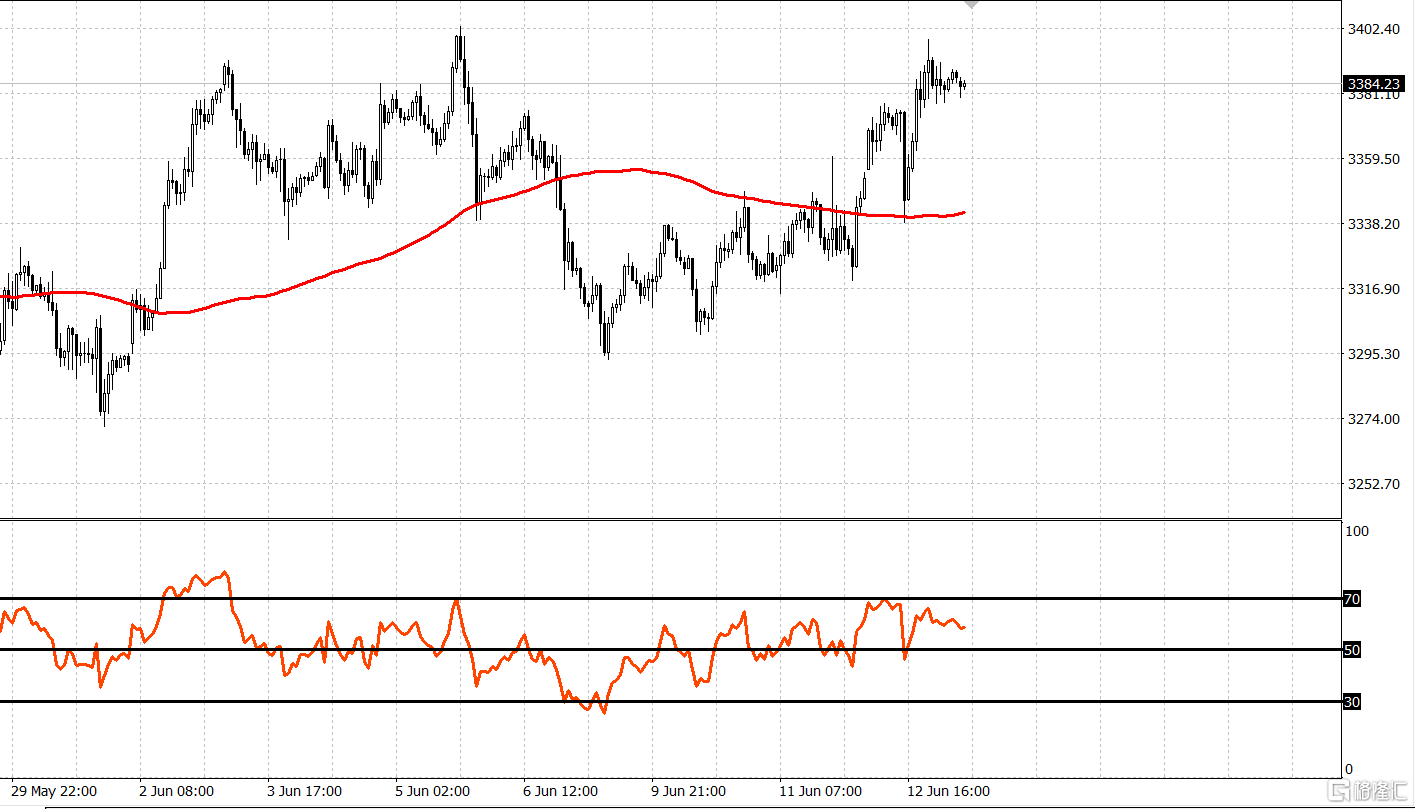The width and height of the screenshot is (1415, 809).
Task: Click the 29 May 22:00 time label
Action: pyautogui.click(x=55, y=791)
